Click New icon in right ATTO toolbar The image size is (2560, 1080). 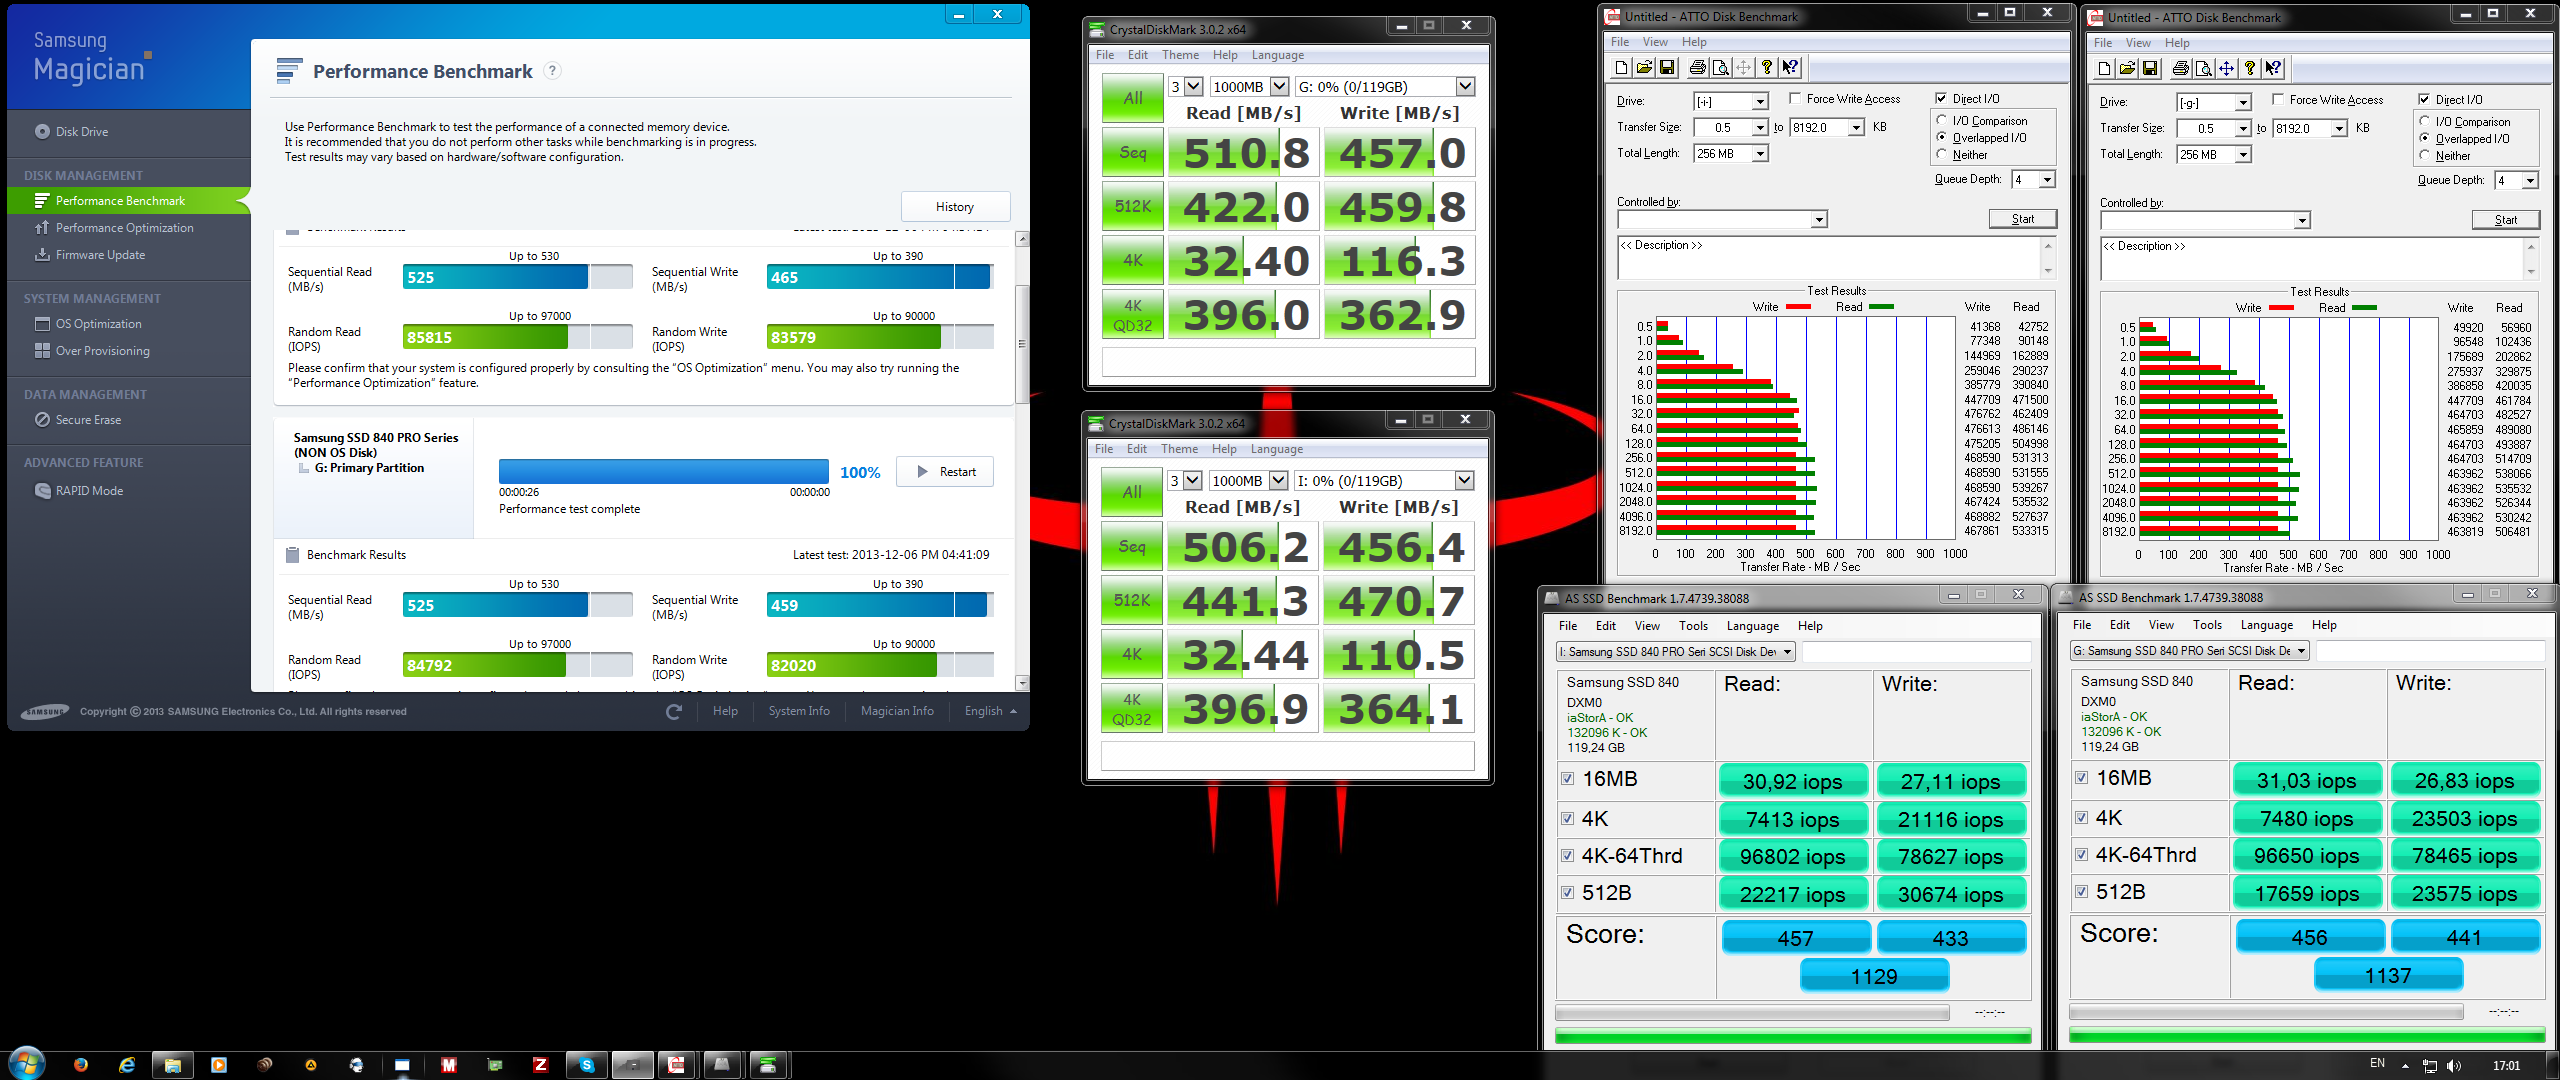point(2105,68)
